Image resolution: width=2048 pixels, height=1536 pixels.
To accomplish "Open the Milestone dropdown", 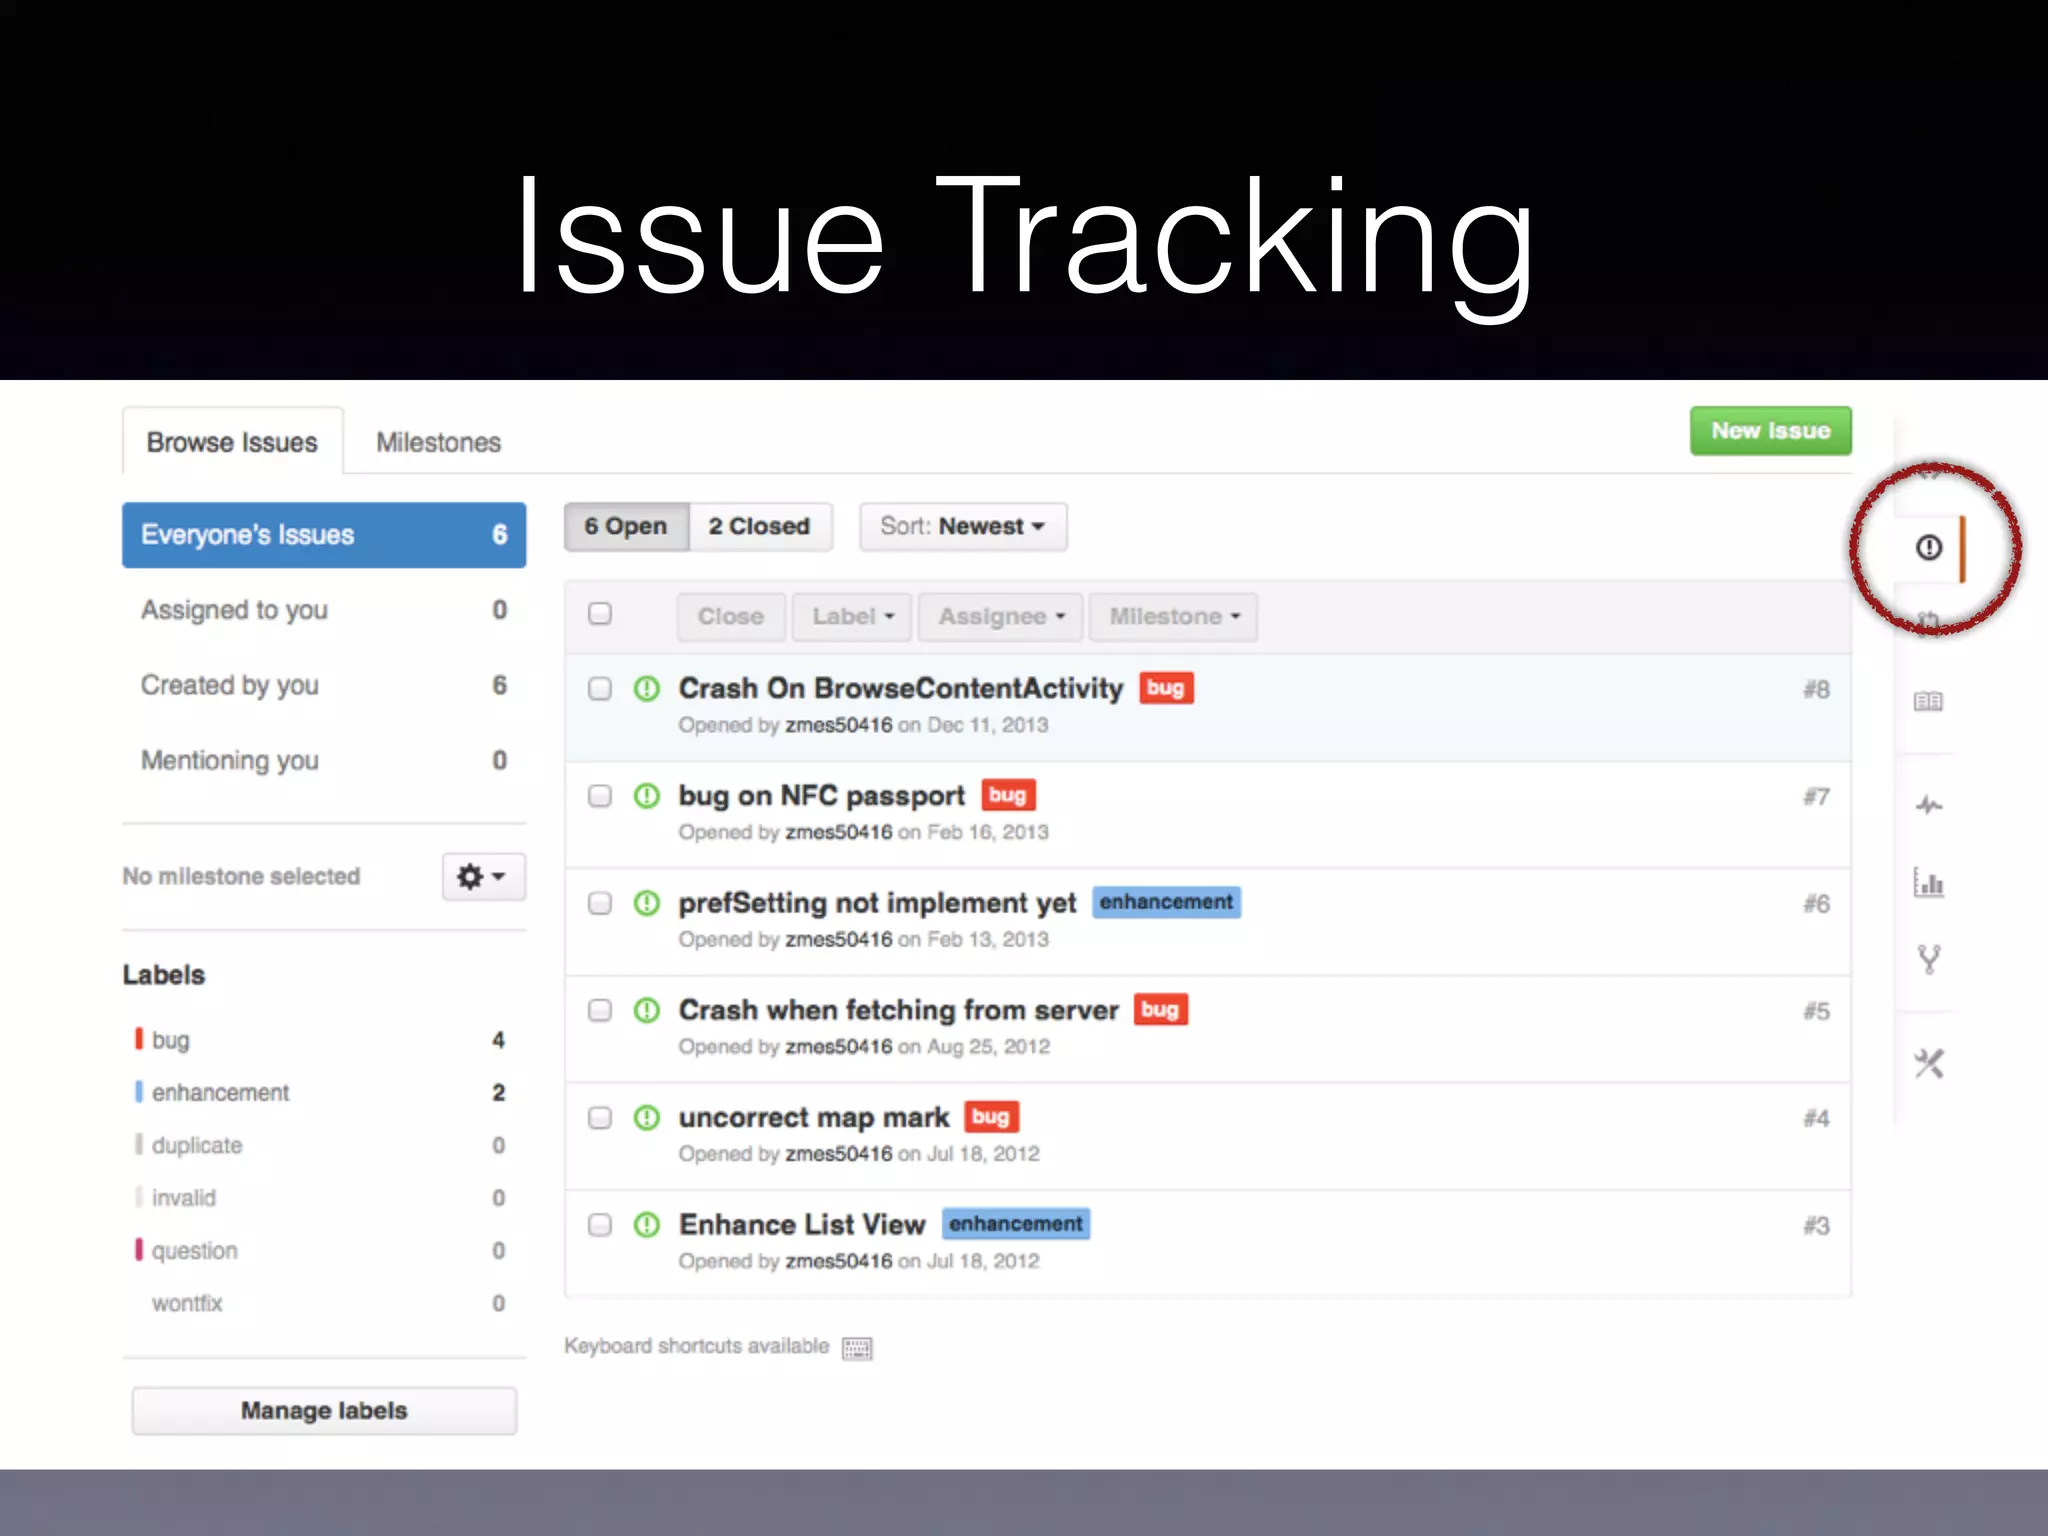I will [1174, 616].
